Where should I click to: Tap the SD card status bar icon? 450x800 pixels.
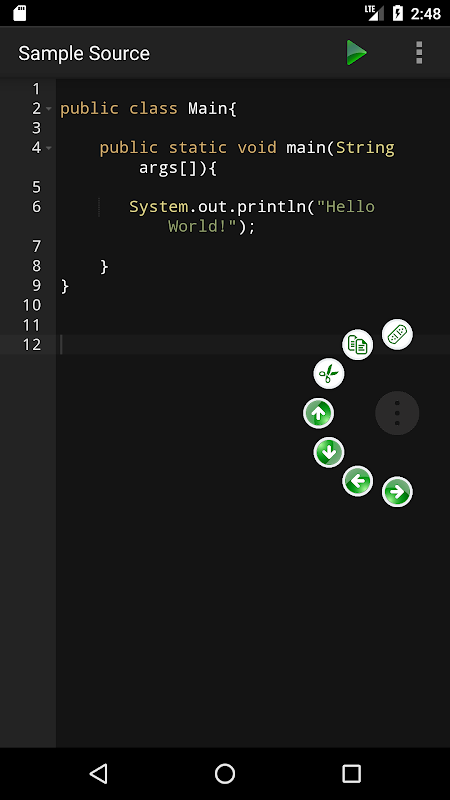point(19,13)
